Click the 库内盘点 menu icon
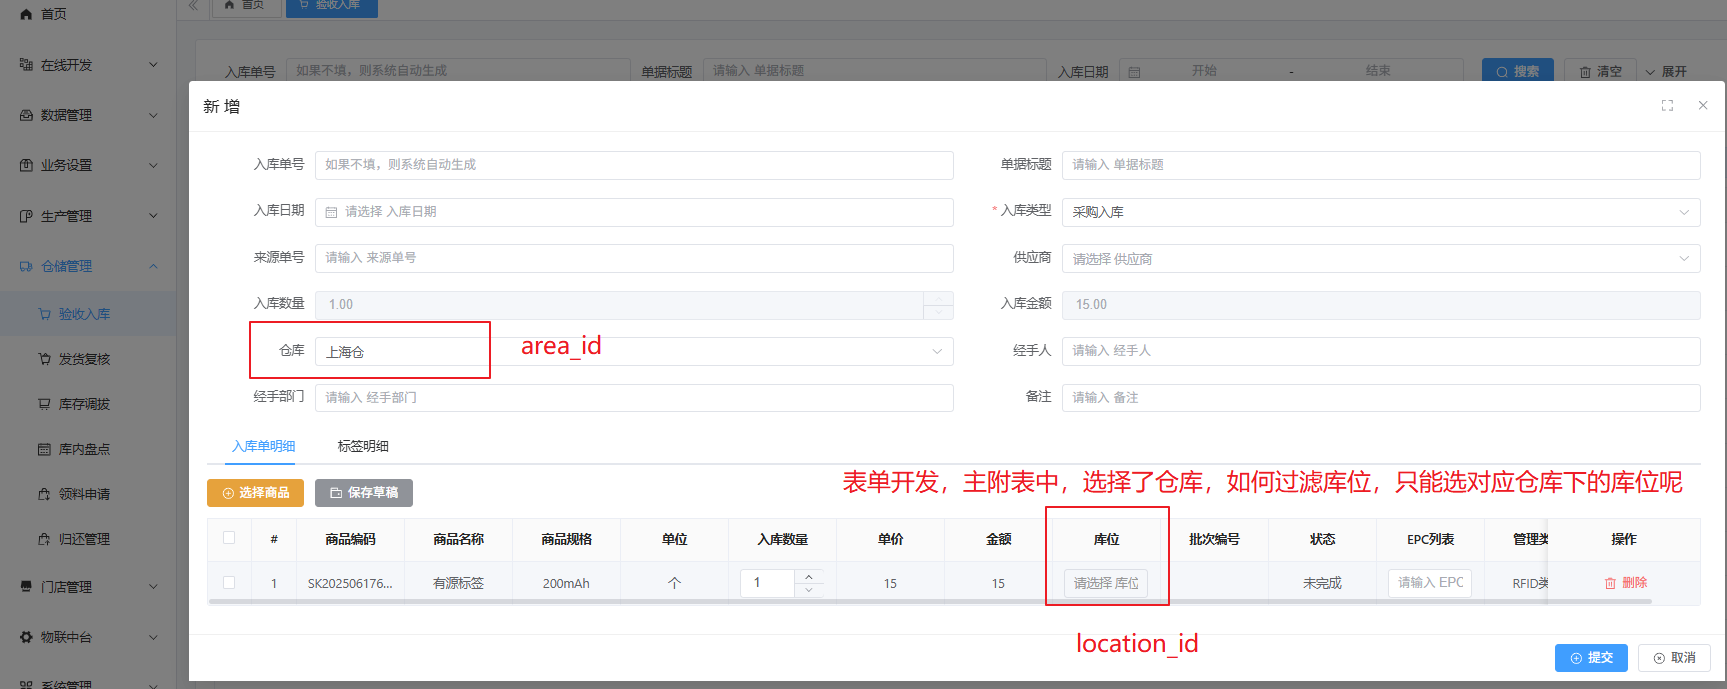This screenshot has height=689, width=1727. [44, 449]
